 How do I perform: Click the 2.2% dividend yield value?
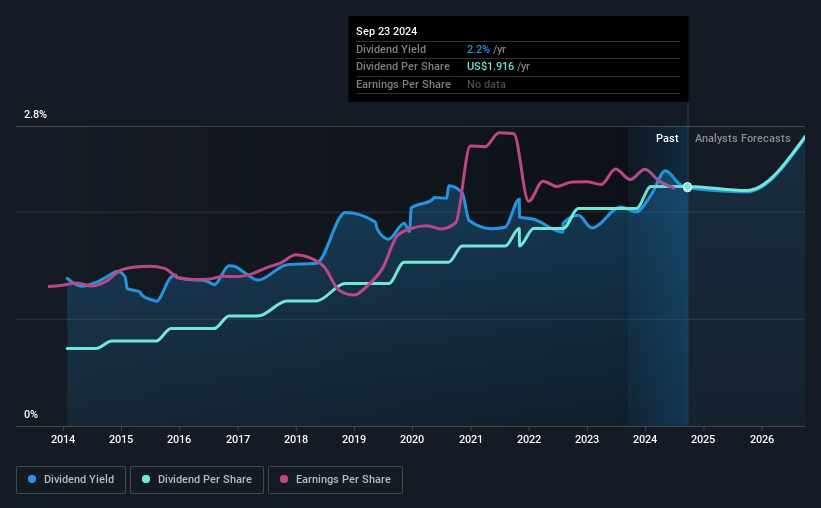[479, 49]
